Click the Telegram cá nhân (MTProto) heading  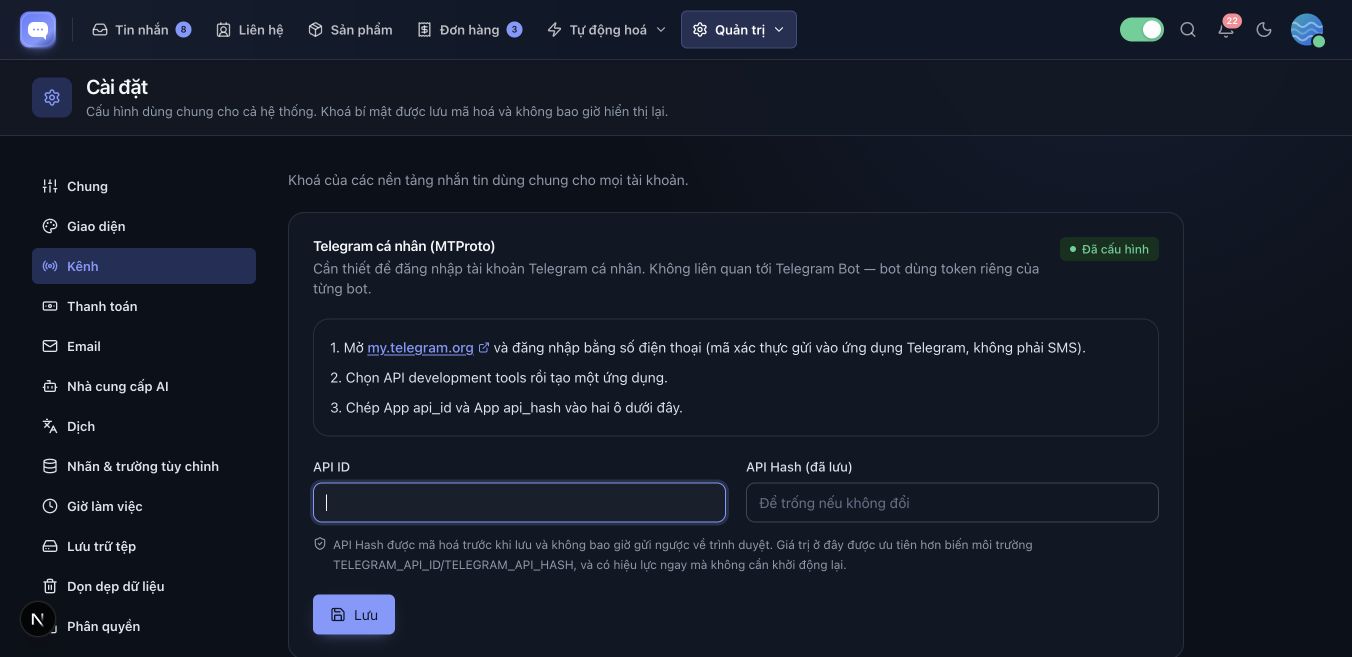tap(404, 246)
